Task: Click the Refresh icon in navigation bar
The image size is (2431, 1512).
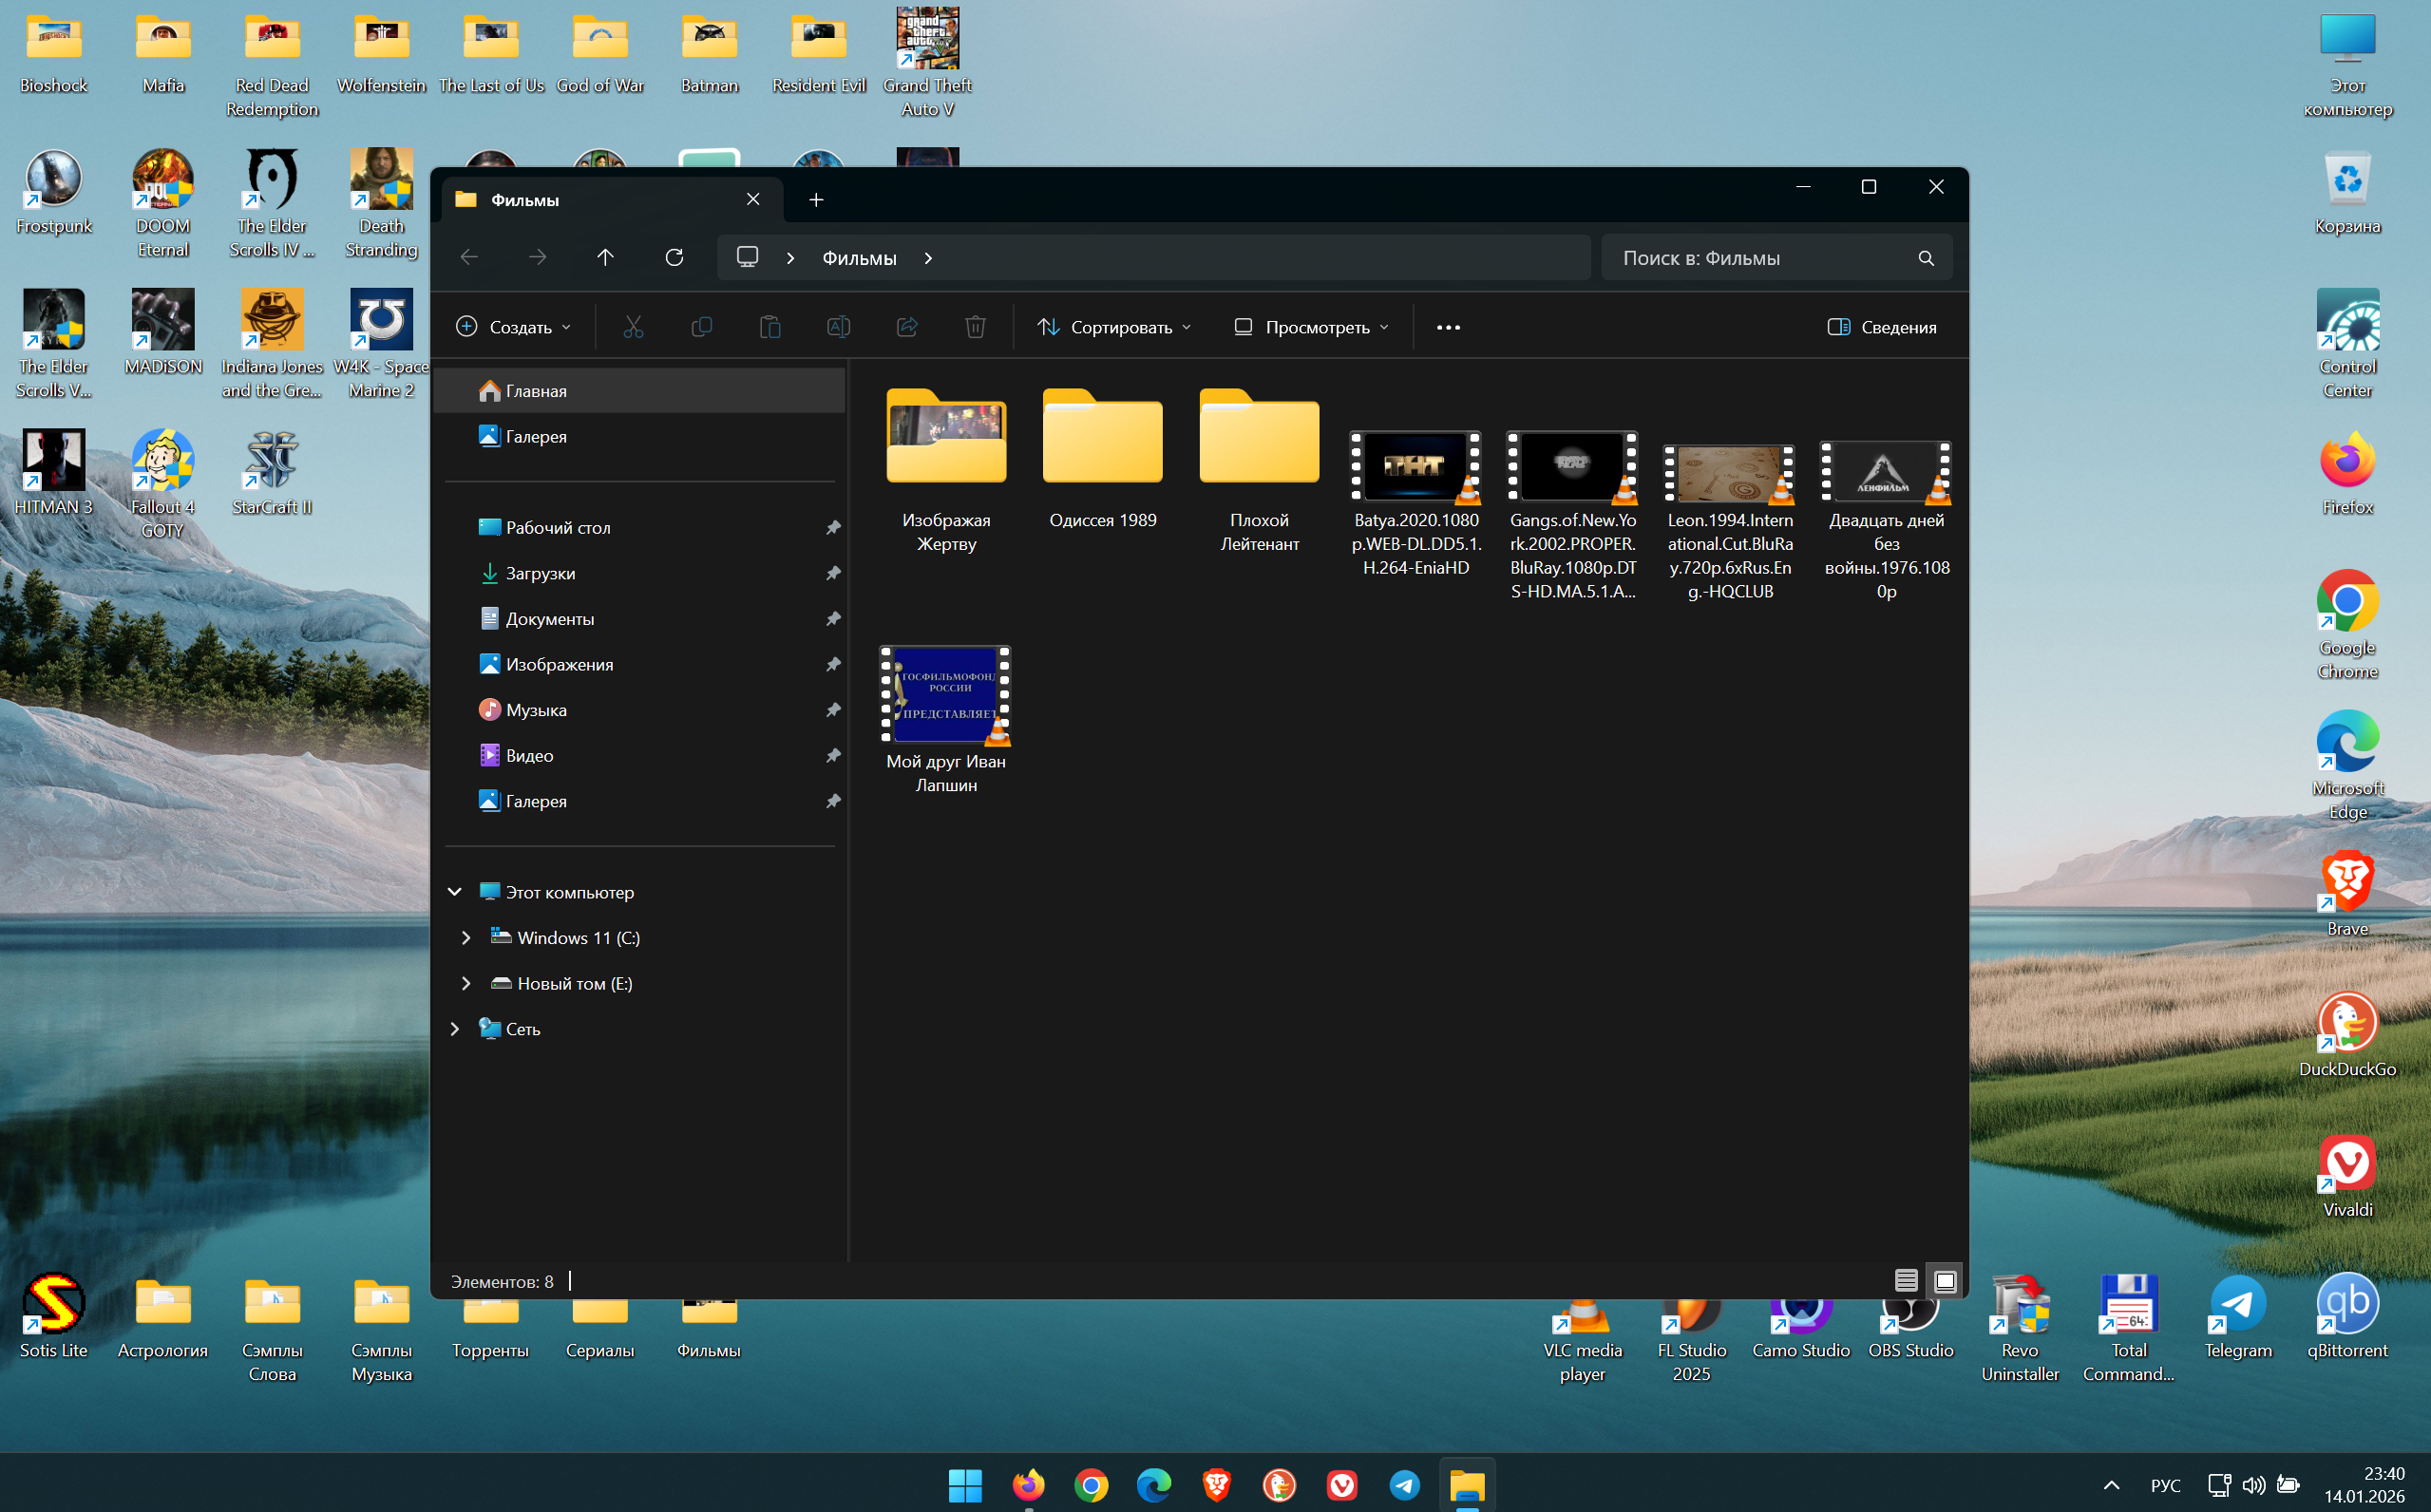Action: tap(674, 258)
